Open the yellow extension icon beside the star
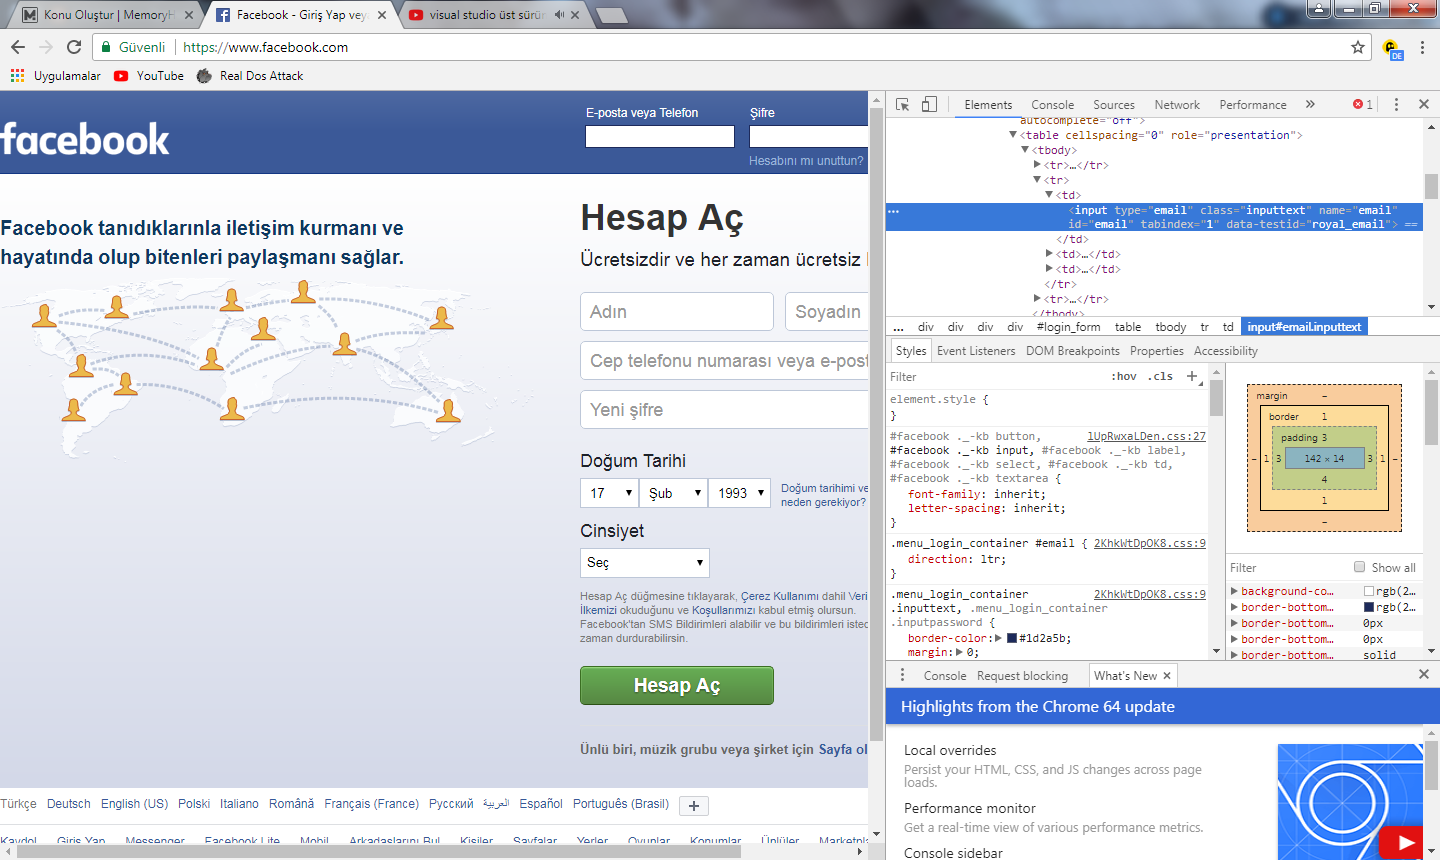This screenshot has width=1440, height=860. click(x=1391, y=48)
